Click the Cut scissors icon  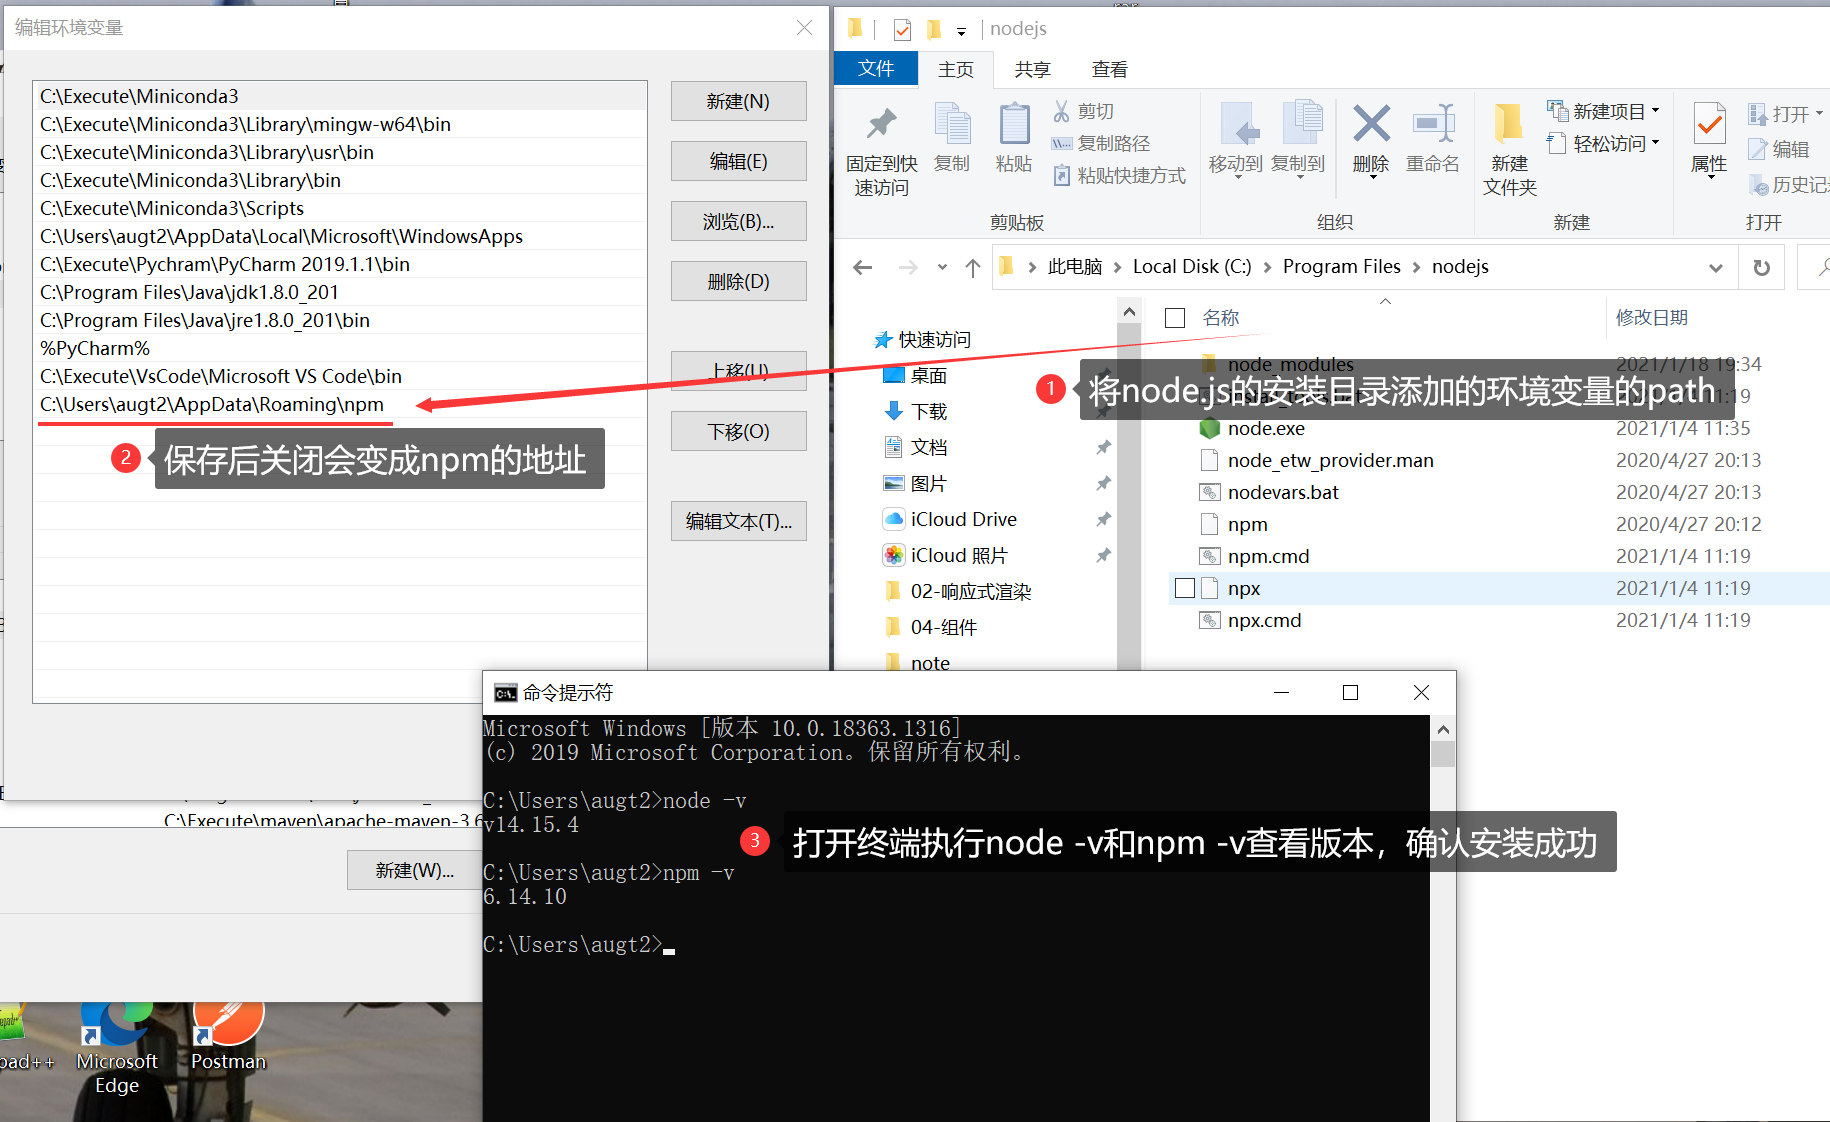click(1061, 111)
